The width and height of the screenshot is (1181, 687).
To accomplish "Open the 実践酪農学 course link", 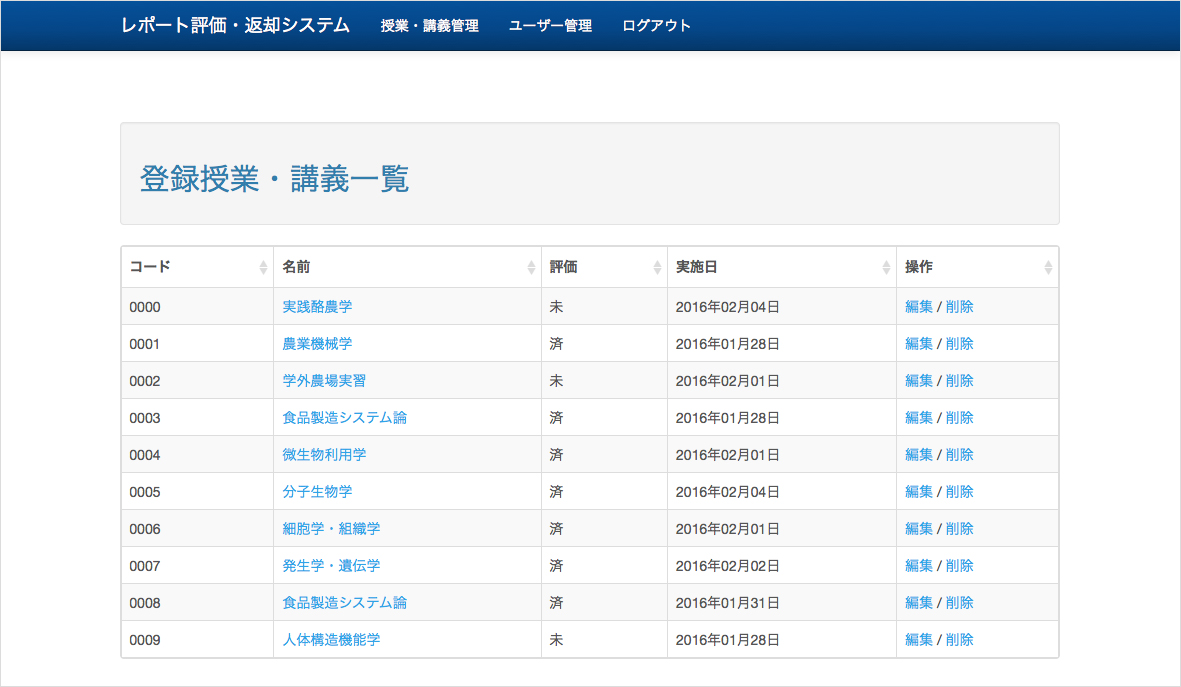I will pos(317,307).
